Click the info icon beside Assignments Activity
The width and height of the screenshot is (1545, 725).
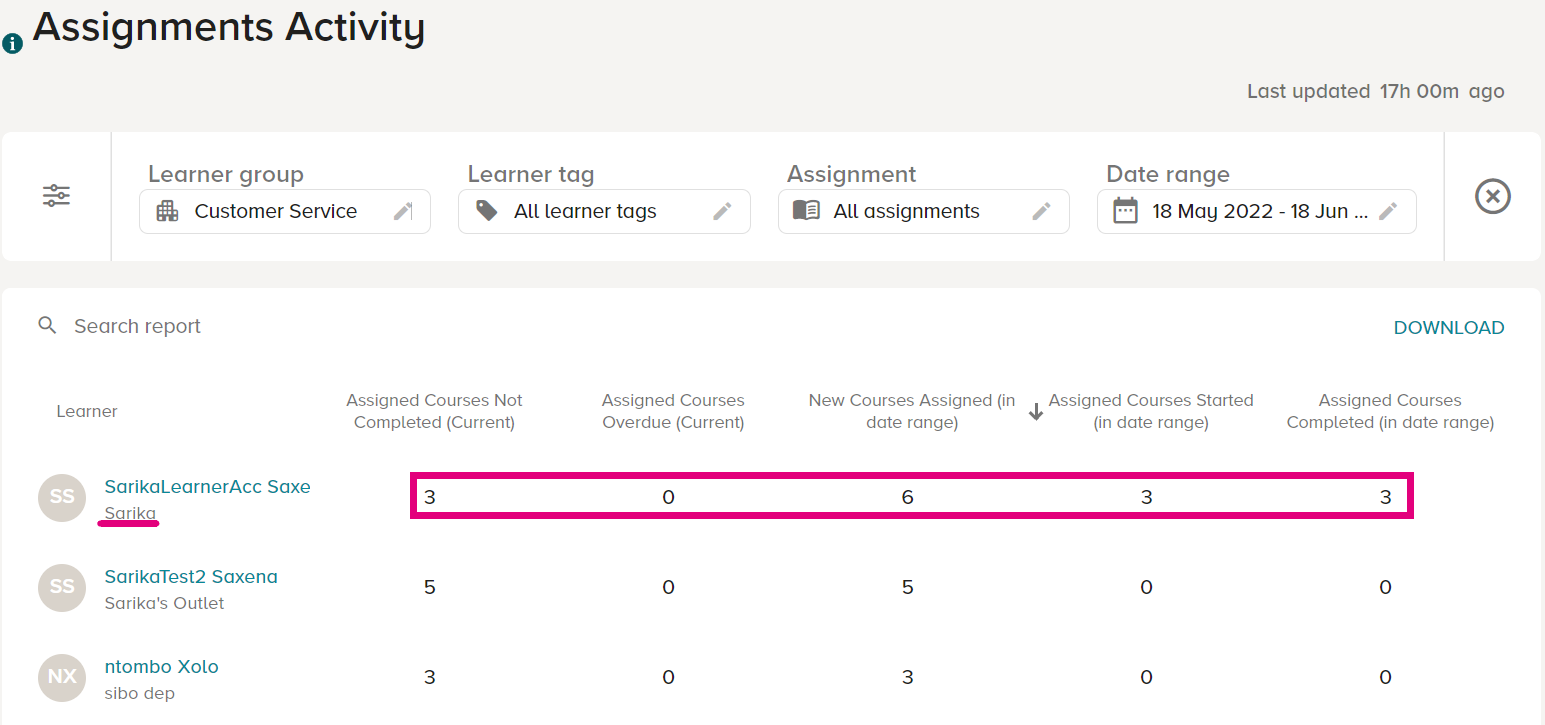pyautogui.click(x=12, y=44)
